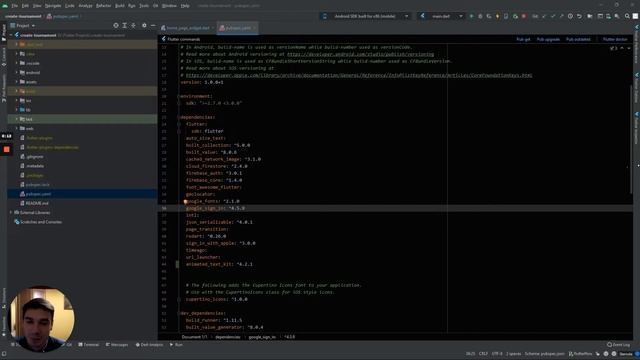Open the Messages tool window
Image resolution: width=640 pixels, height=360 pixels.
point(117,344)
